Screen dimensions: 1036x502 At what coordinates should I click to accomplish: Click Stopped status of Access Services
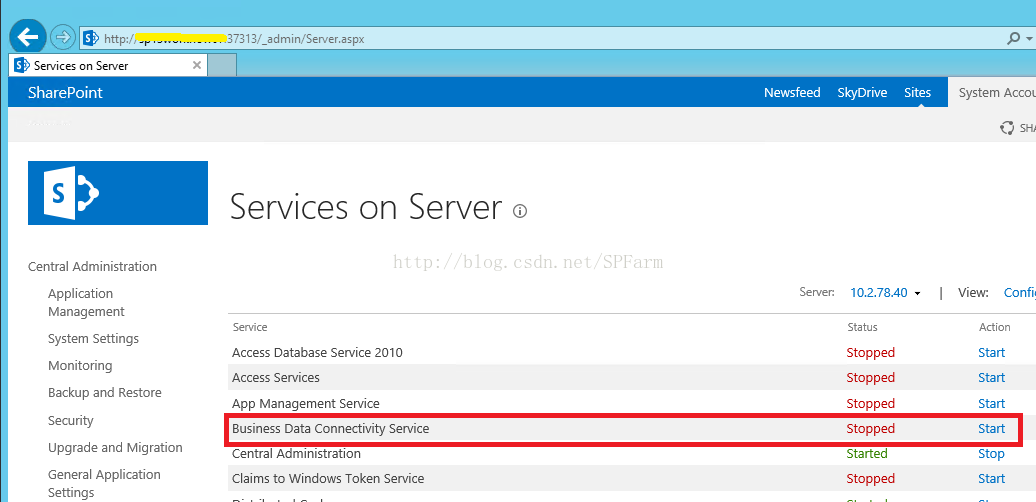[x=870, y=378]
